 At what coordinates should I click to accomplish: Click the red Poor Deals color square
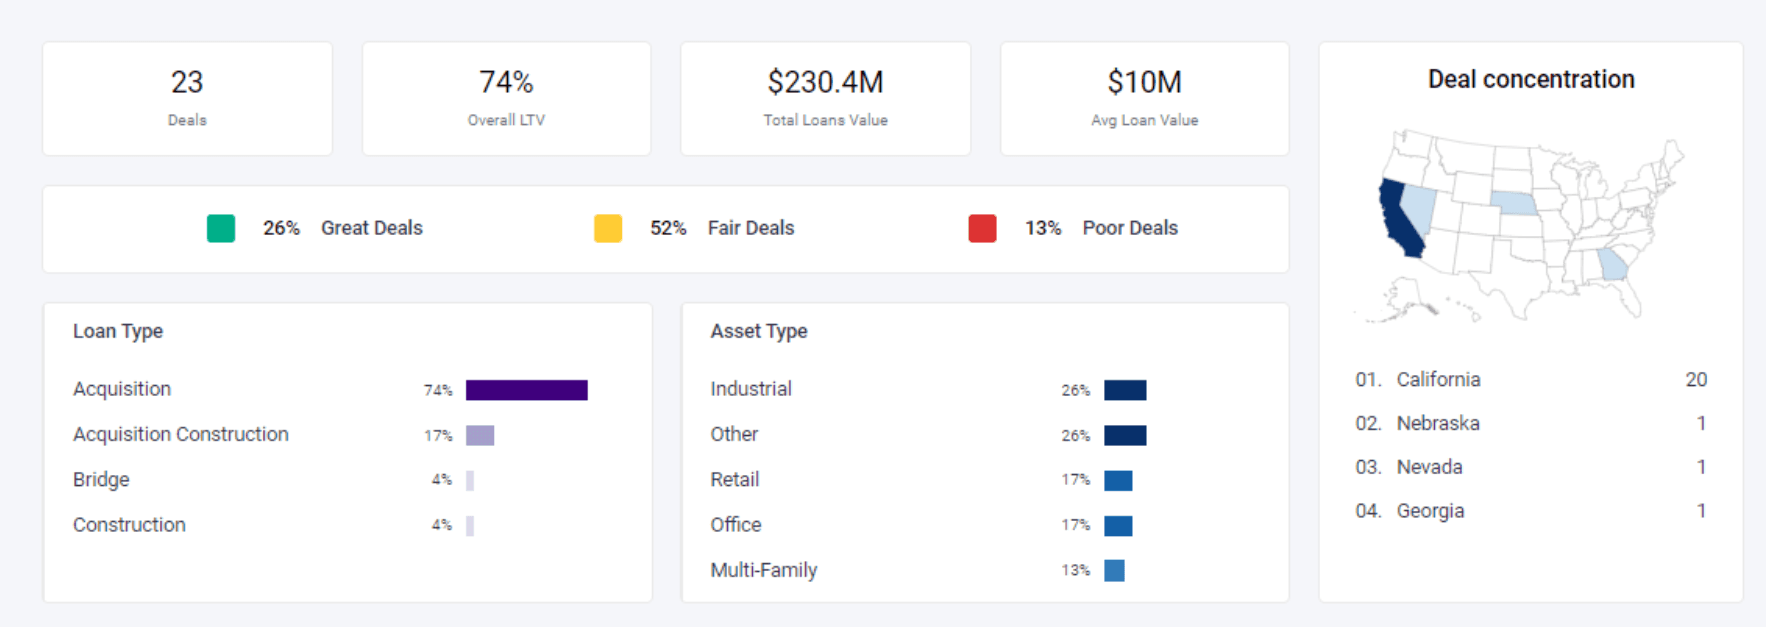[982, 228]
